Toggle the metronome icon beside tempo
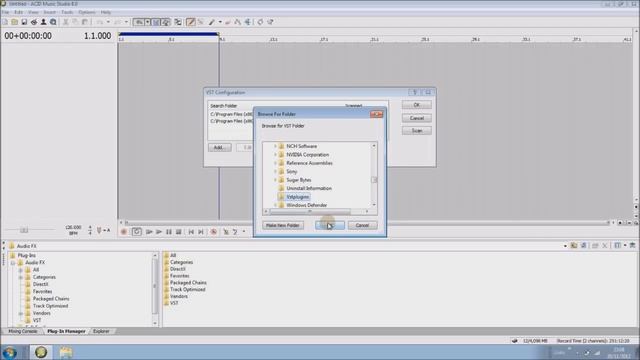 [99, 231]
